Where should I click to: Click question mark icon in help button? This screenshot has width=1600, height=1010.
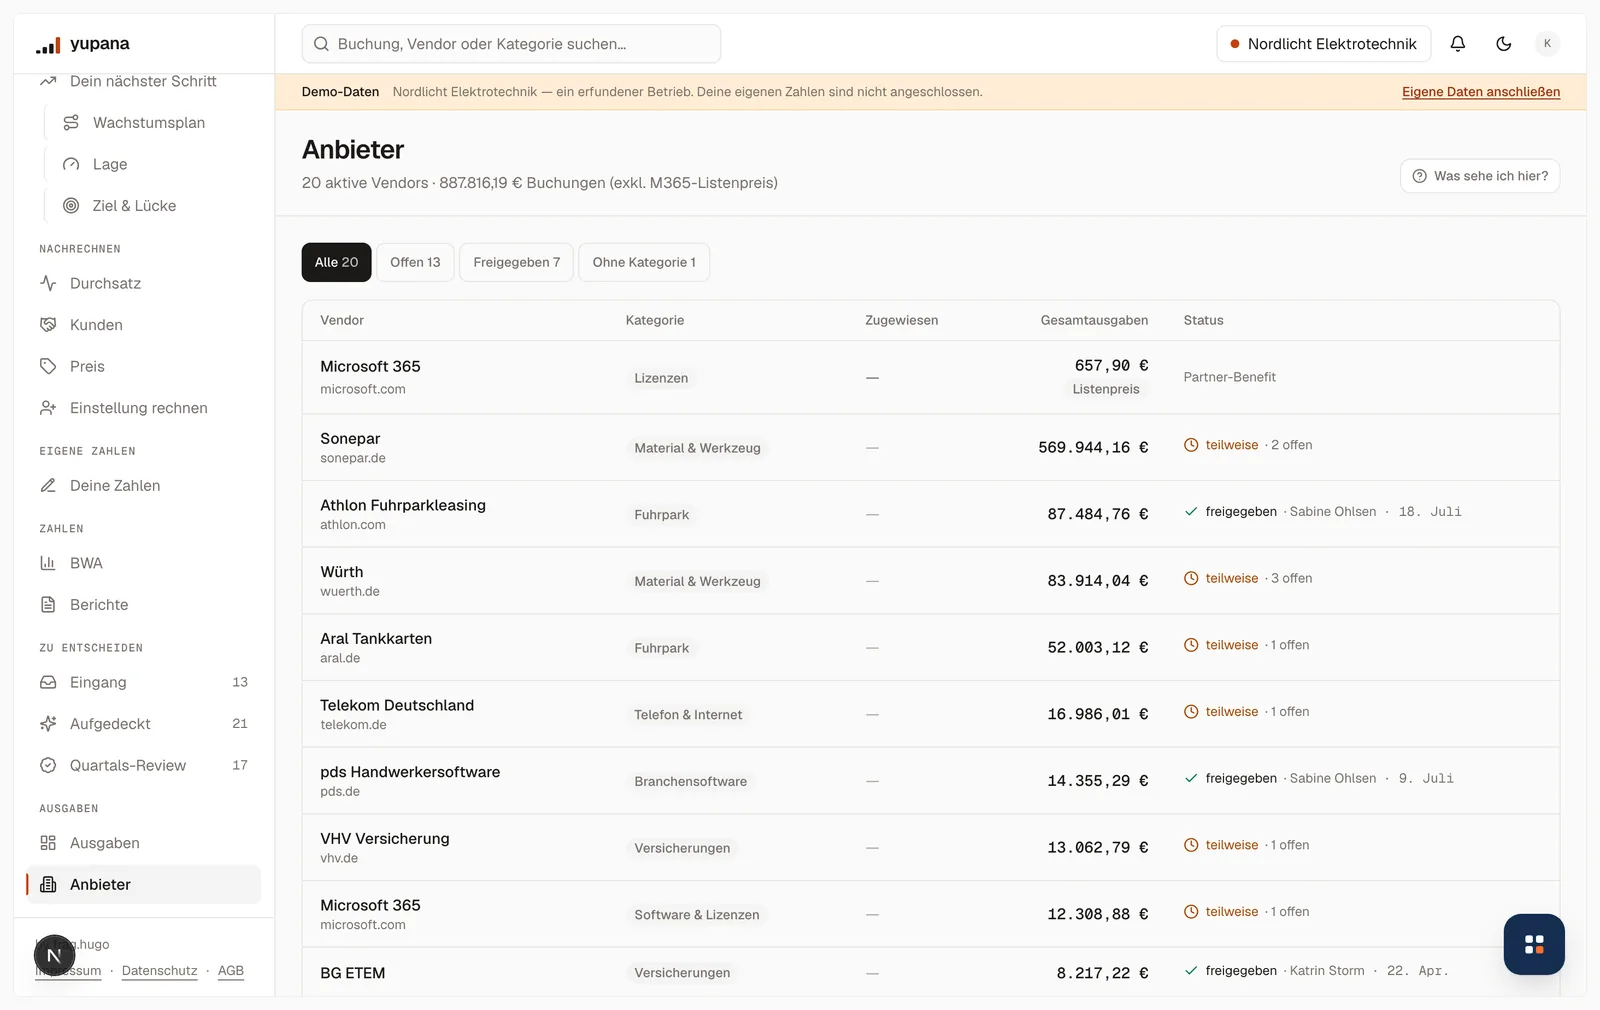pos(1419,176)
